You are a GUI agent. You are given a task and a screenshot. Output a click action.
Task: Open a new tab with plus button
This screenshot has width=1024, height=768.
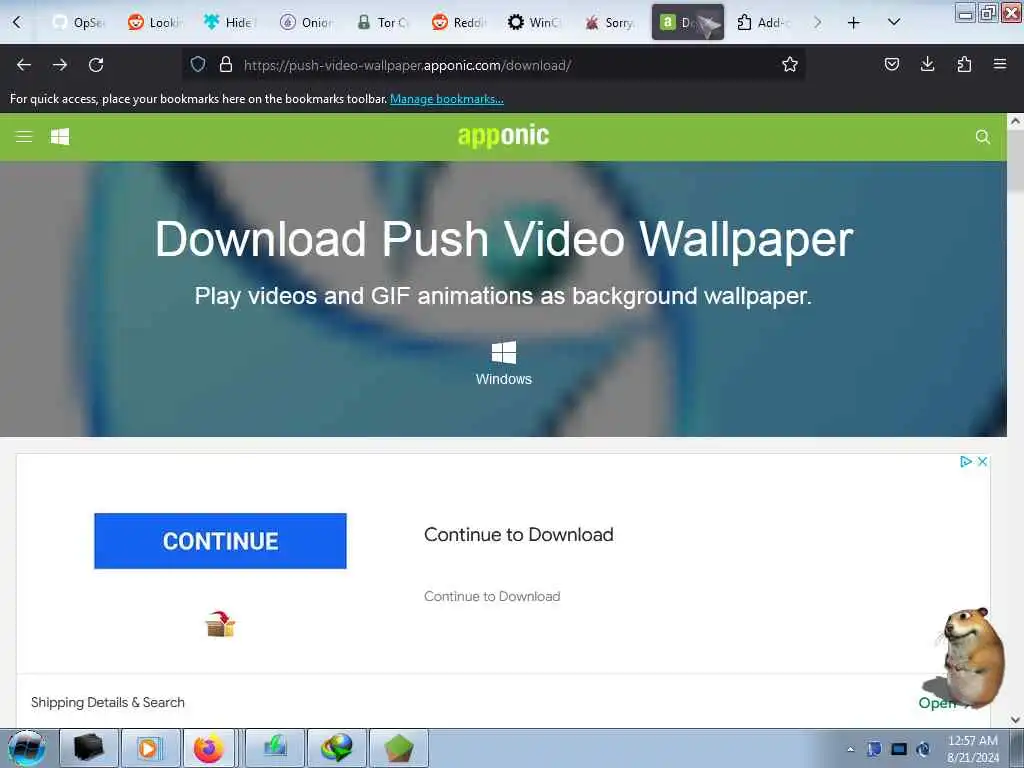pyautogui.click(x=854, y=23)
